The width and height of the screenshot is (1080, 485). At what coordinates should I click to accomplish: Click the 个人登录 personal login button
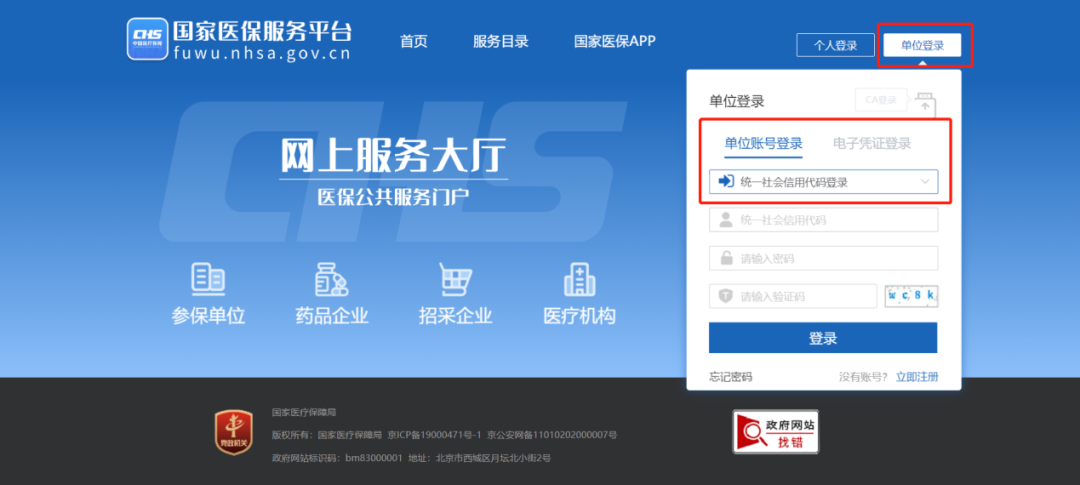pyautogui.click(x=835, y=45)
